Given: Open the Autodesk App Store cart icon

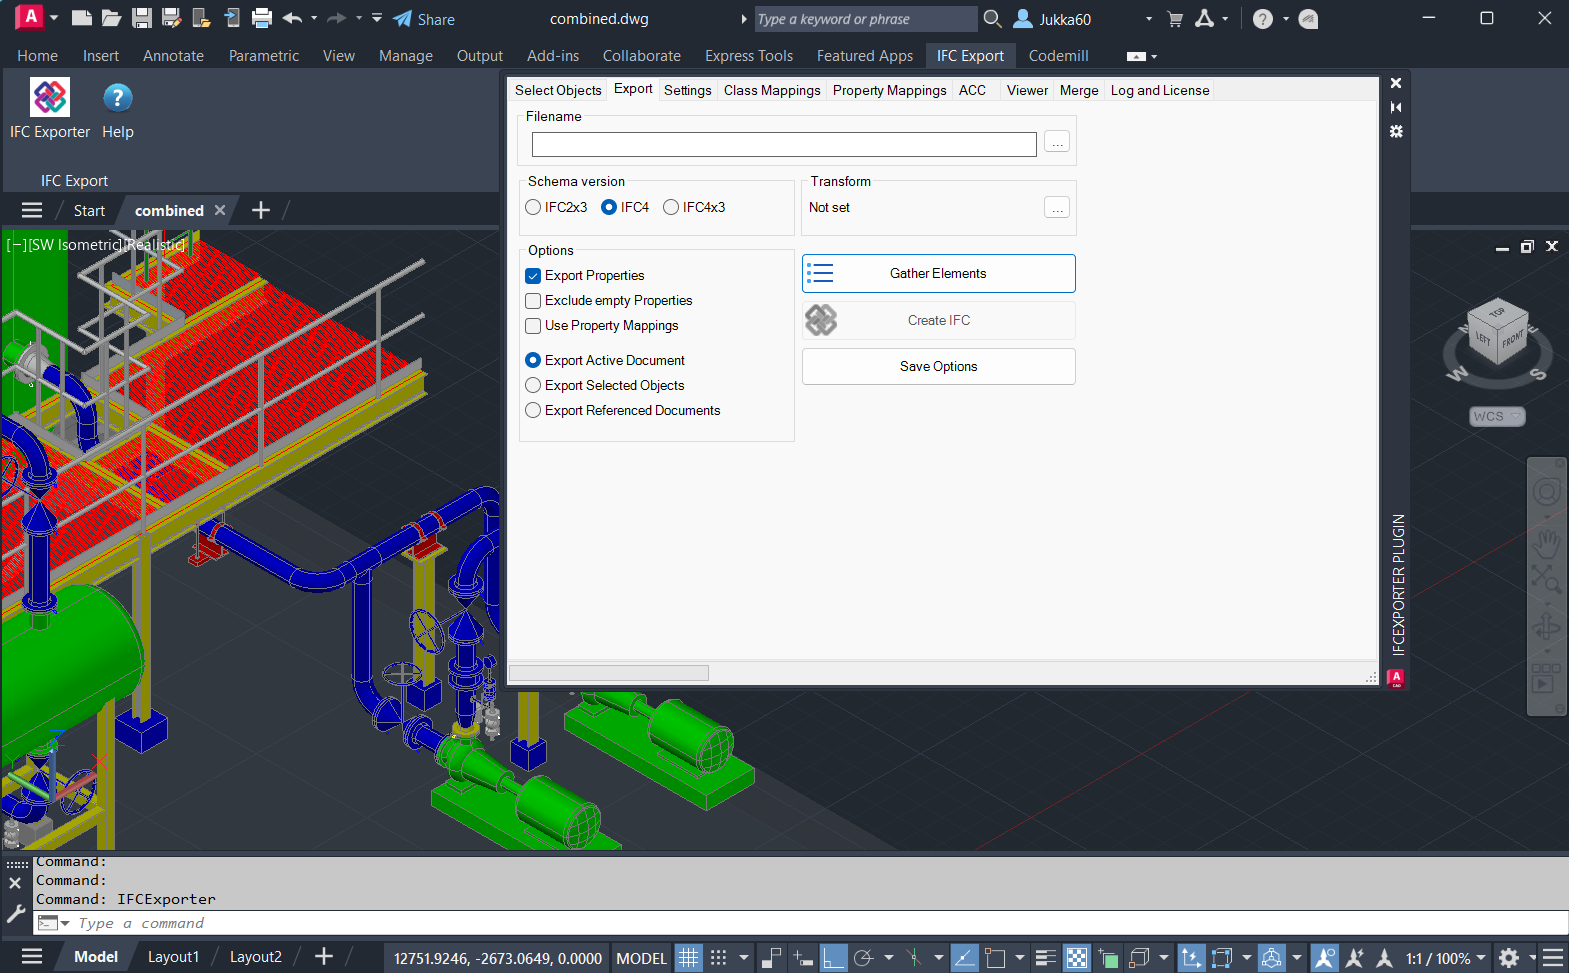Looking at the screenshot, I should [1175, 18].
